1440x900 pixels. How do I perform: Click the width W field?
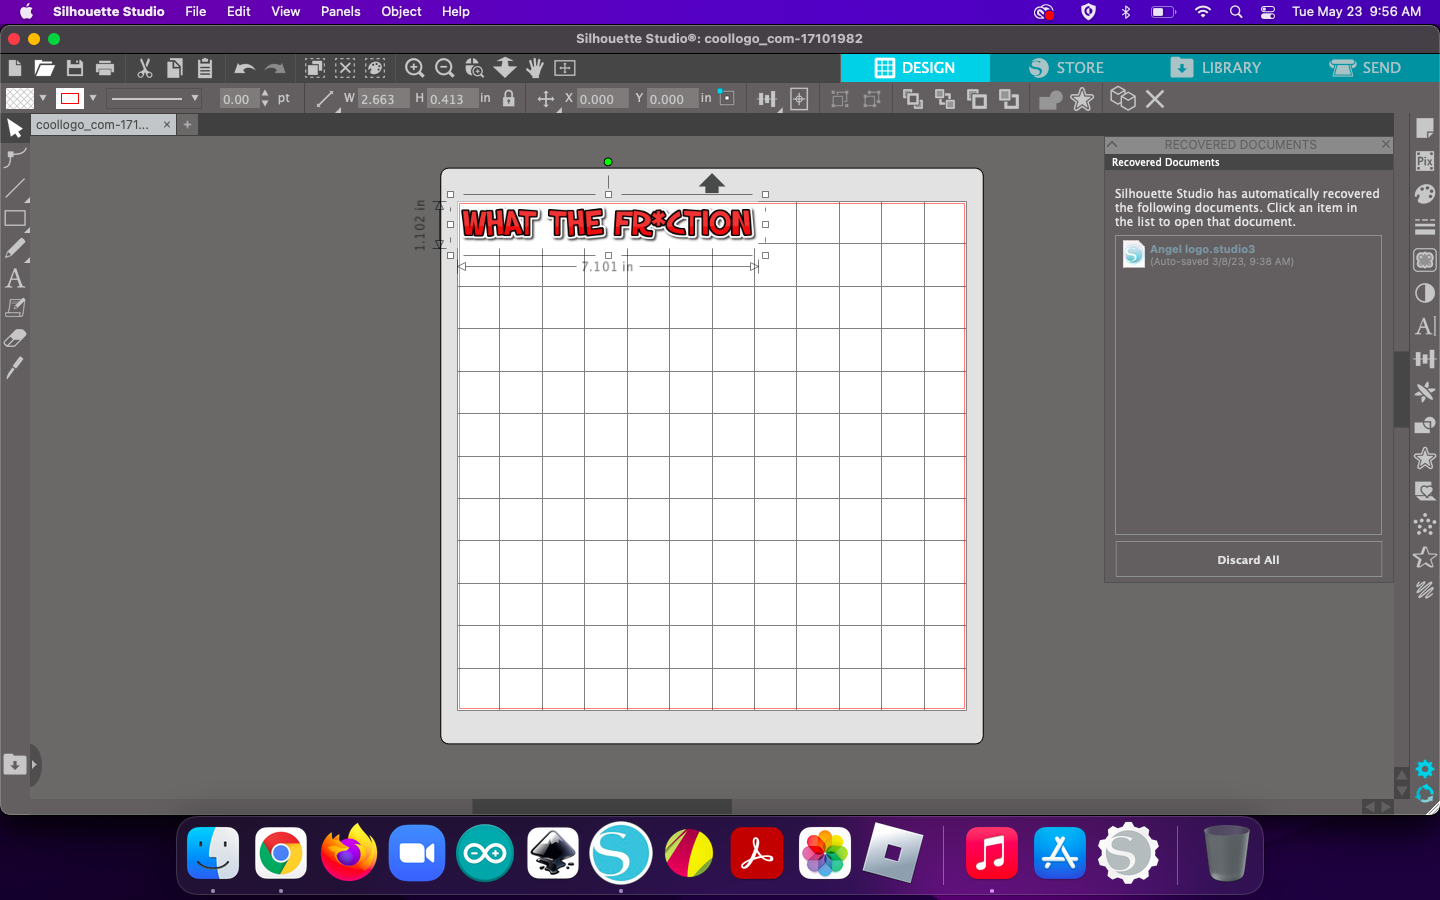coord(382,99)
